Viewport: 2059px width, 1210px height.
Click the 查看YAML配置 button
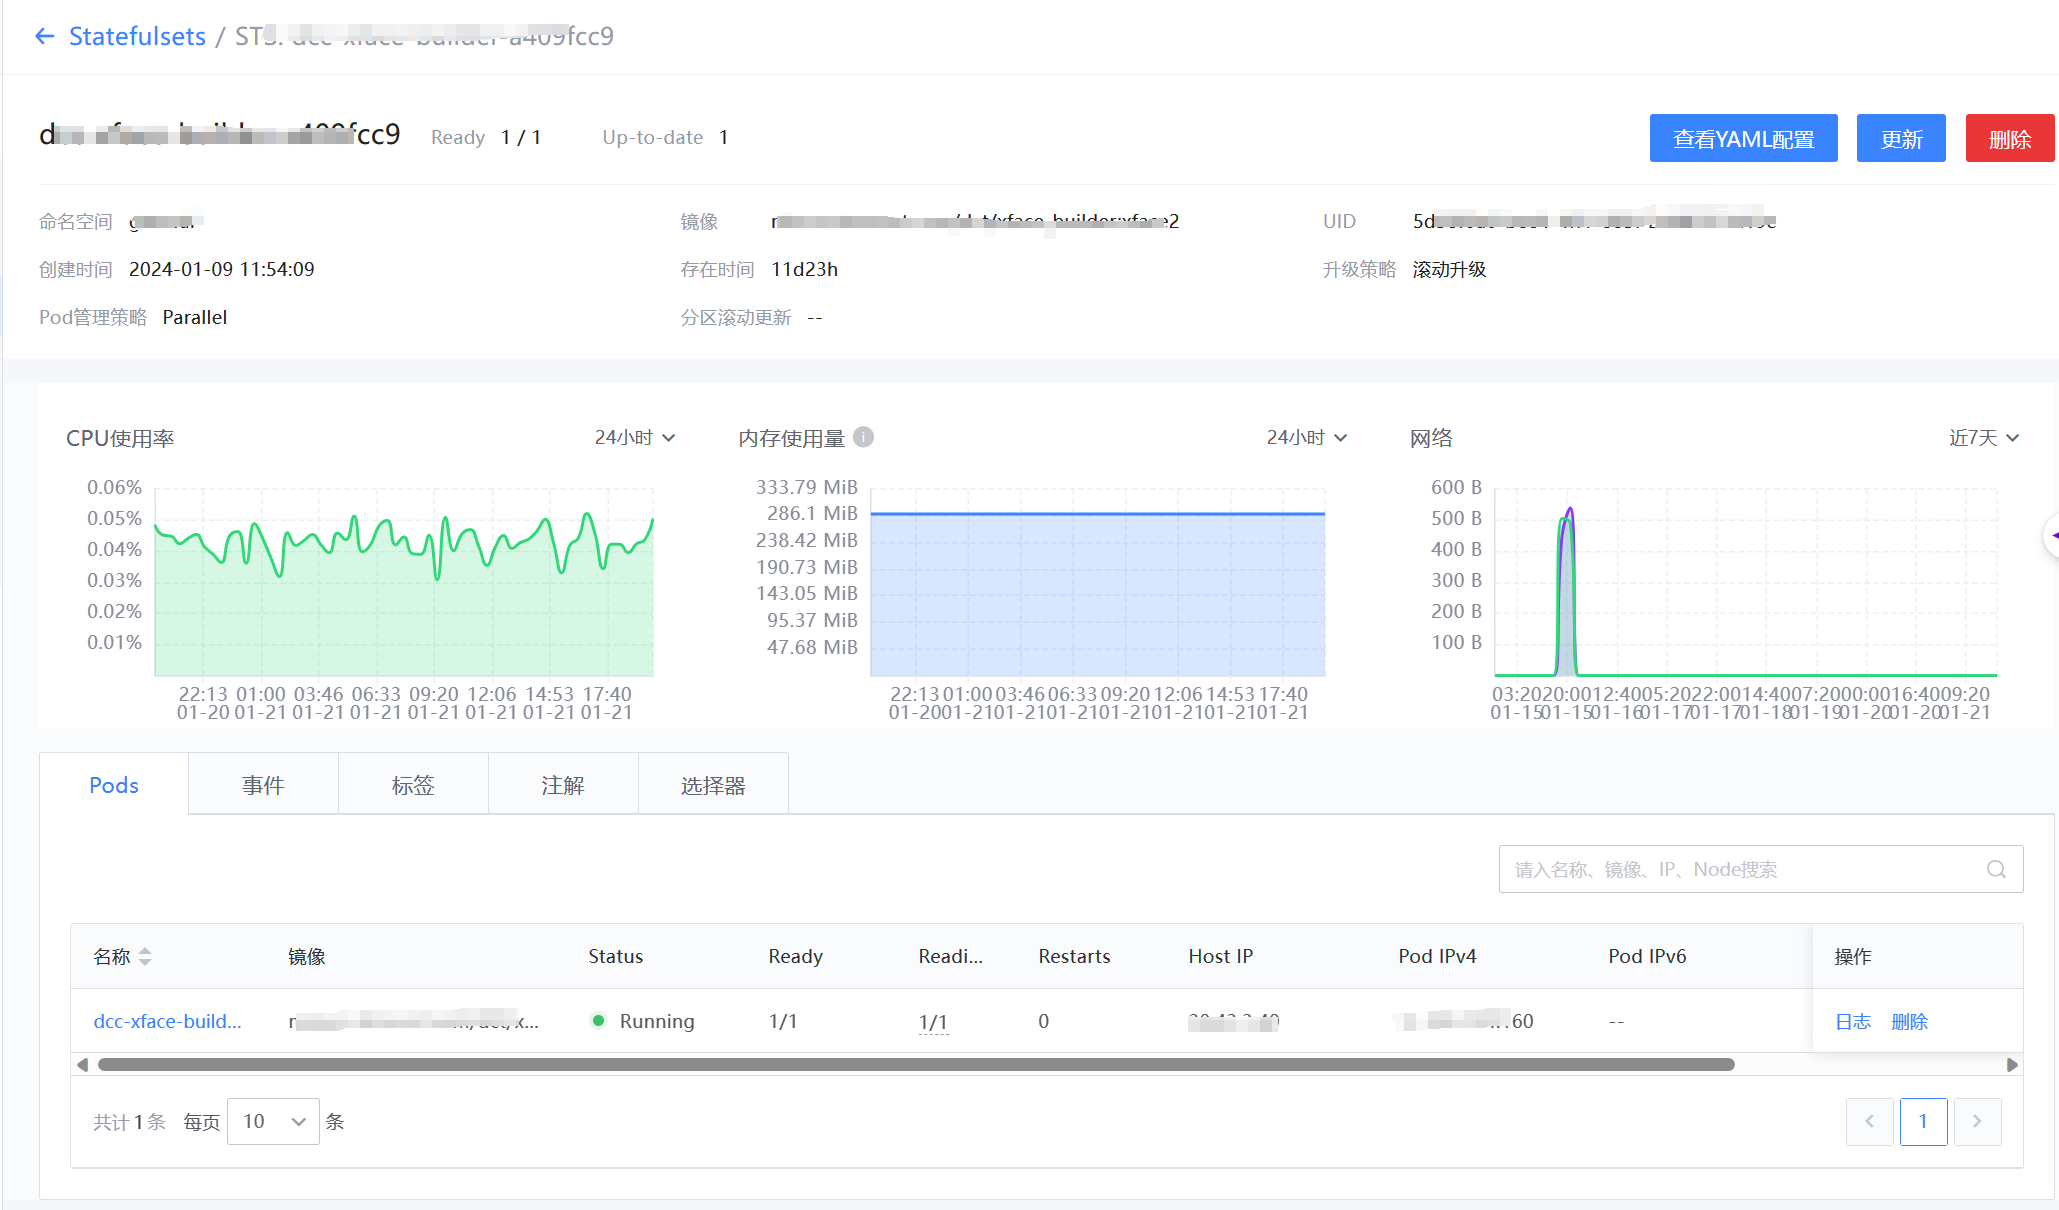[1743, 138]
